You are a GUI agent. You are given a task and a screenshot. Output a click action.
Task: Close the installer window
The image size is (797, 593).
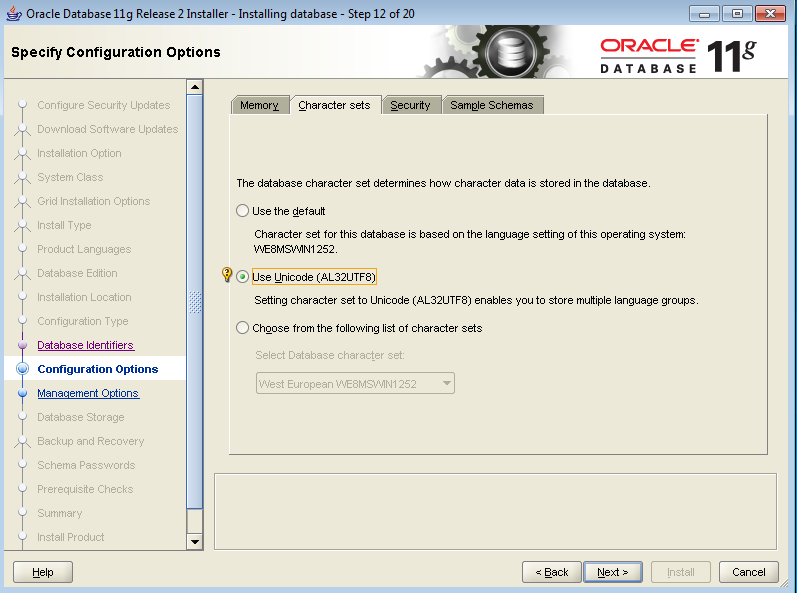[771, 14]
